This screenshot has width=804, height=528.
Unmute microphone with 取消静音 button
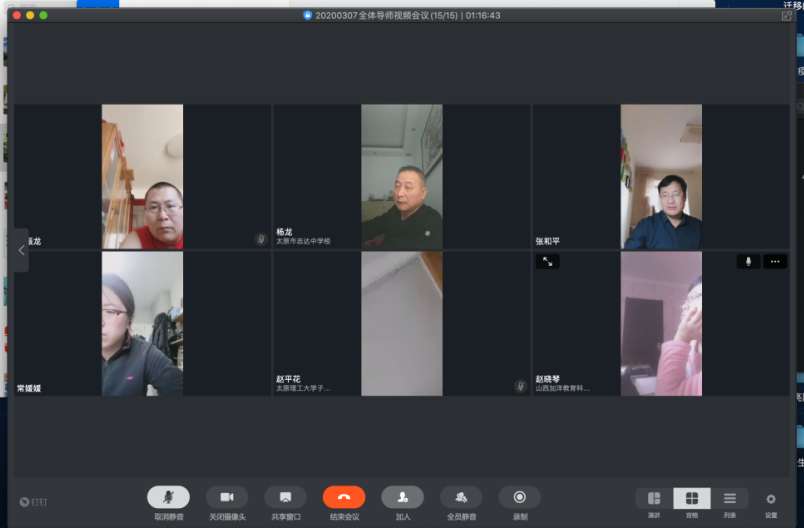pos(168,497)
